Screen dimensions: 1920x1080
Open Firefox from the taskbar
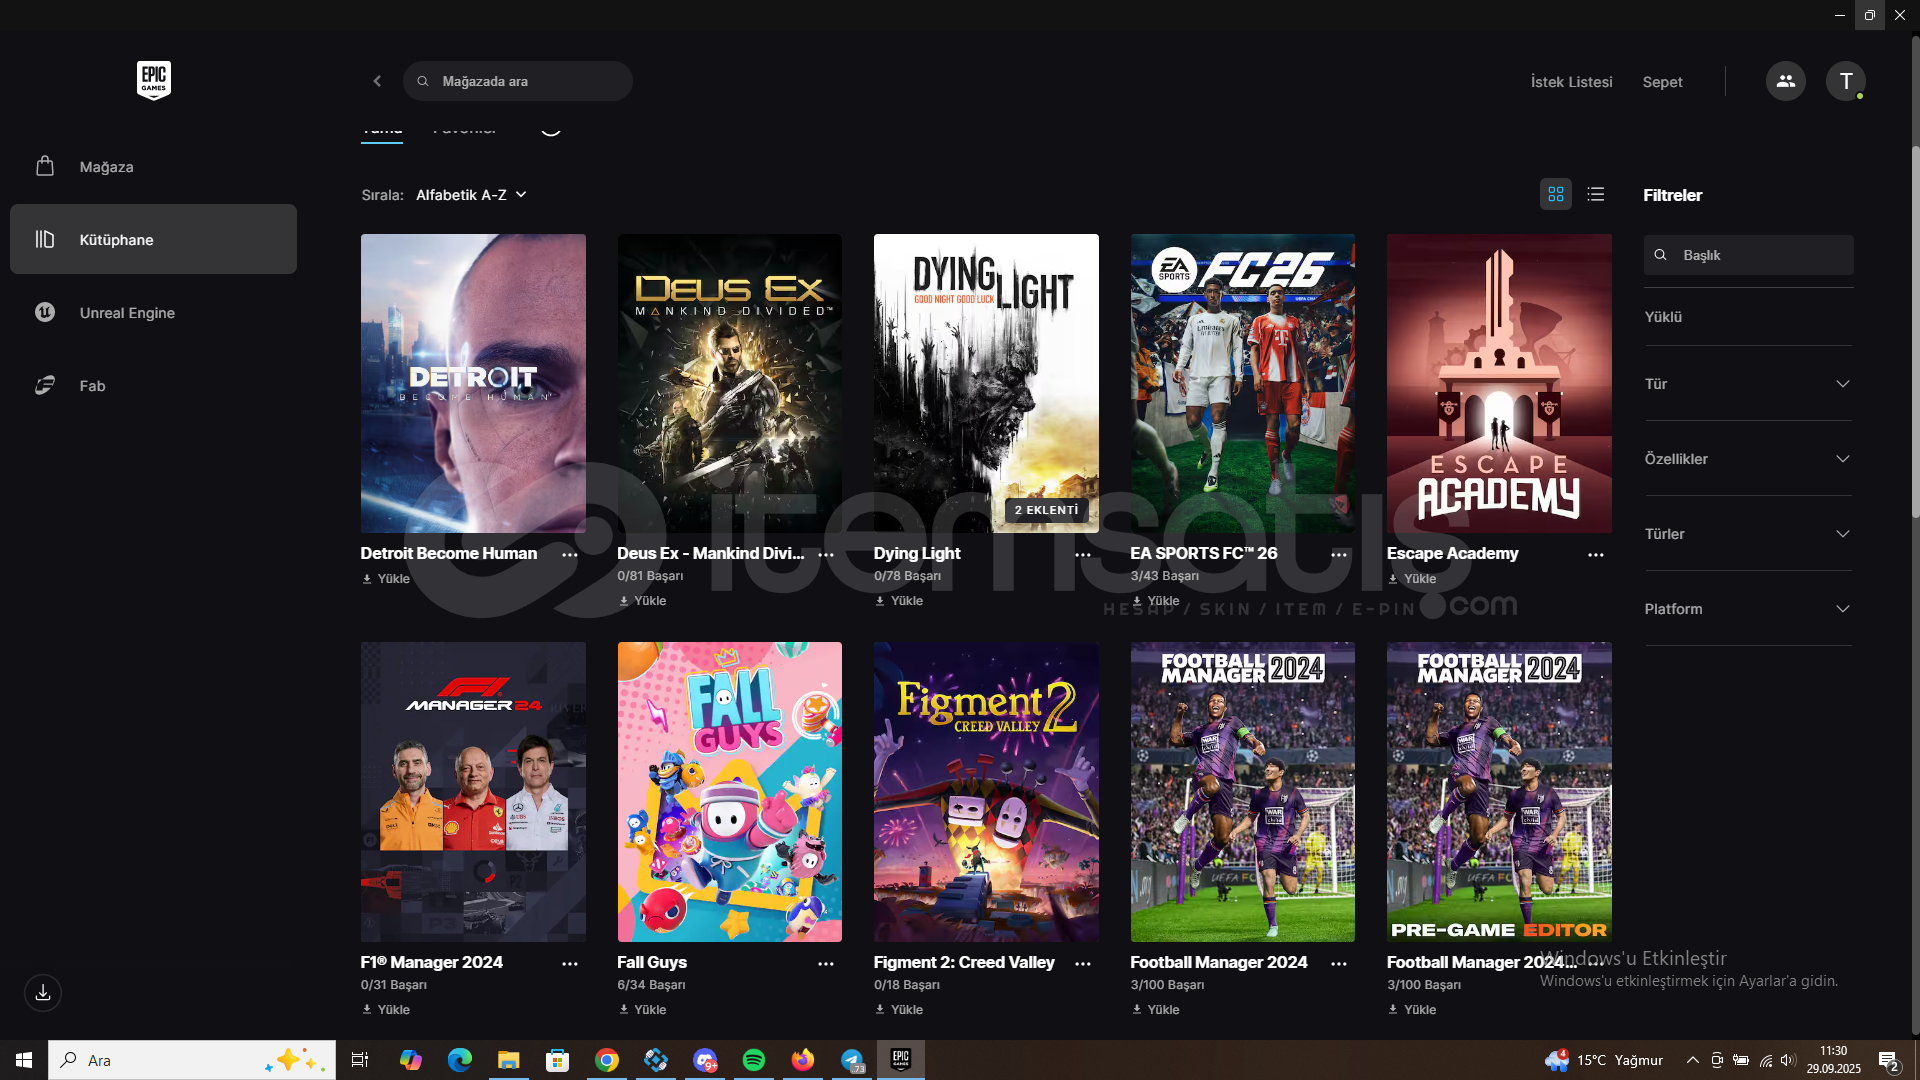803,1060
